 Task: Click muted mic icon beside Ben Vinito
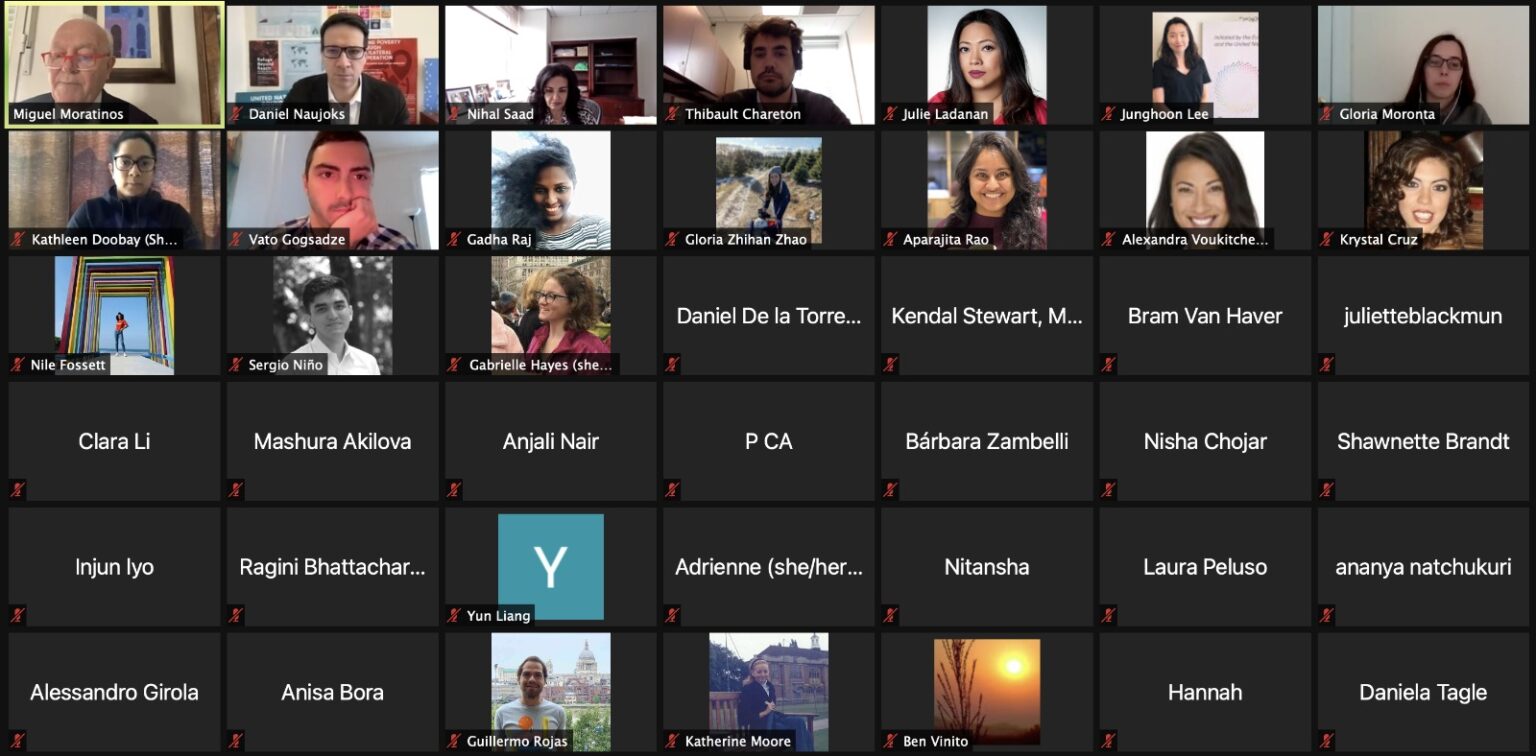click(891, 741)
